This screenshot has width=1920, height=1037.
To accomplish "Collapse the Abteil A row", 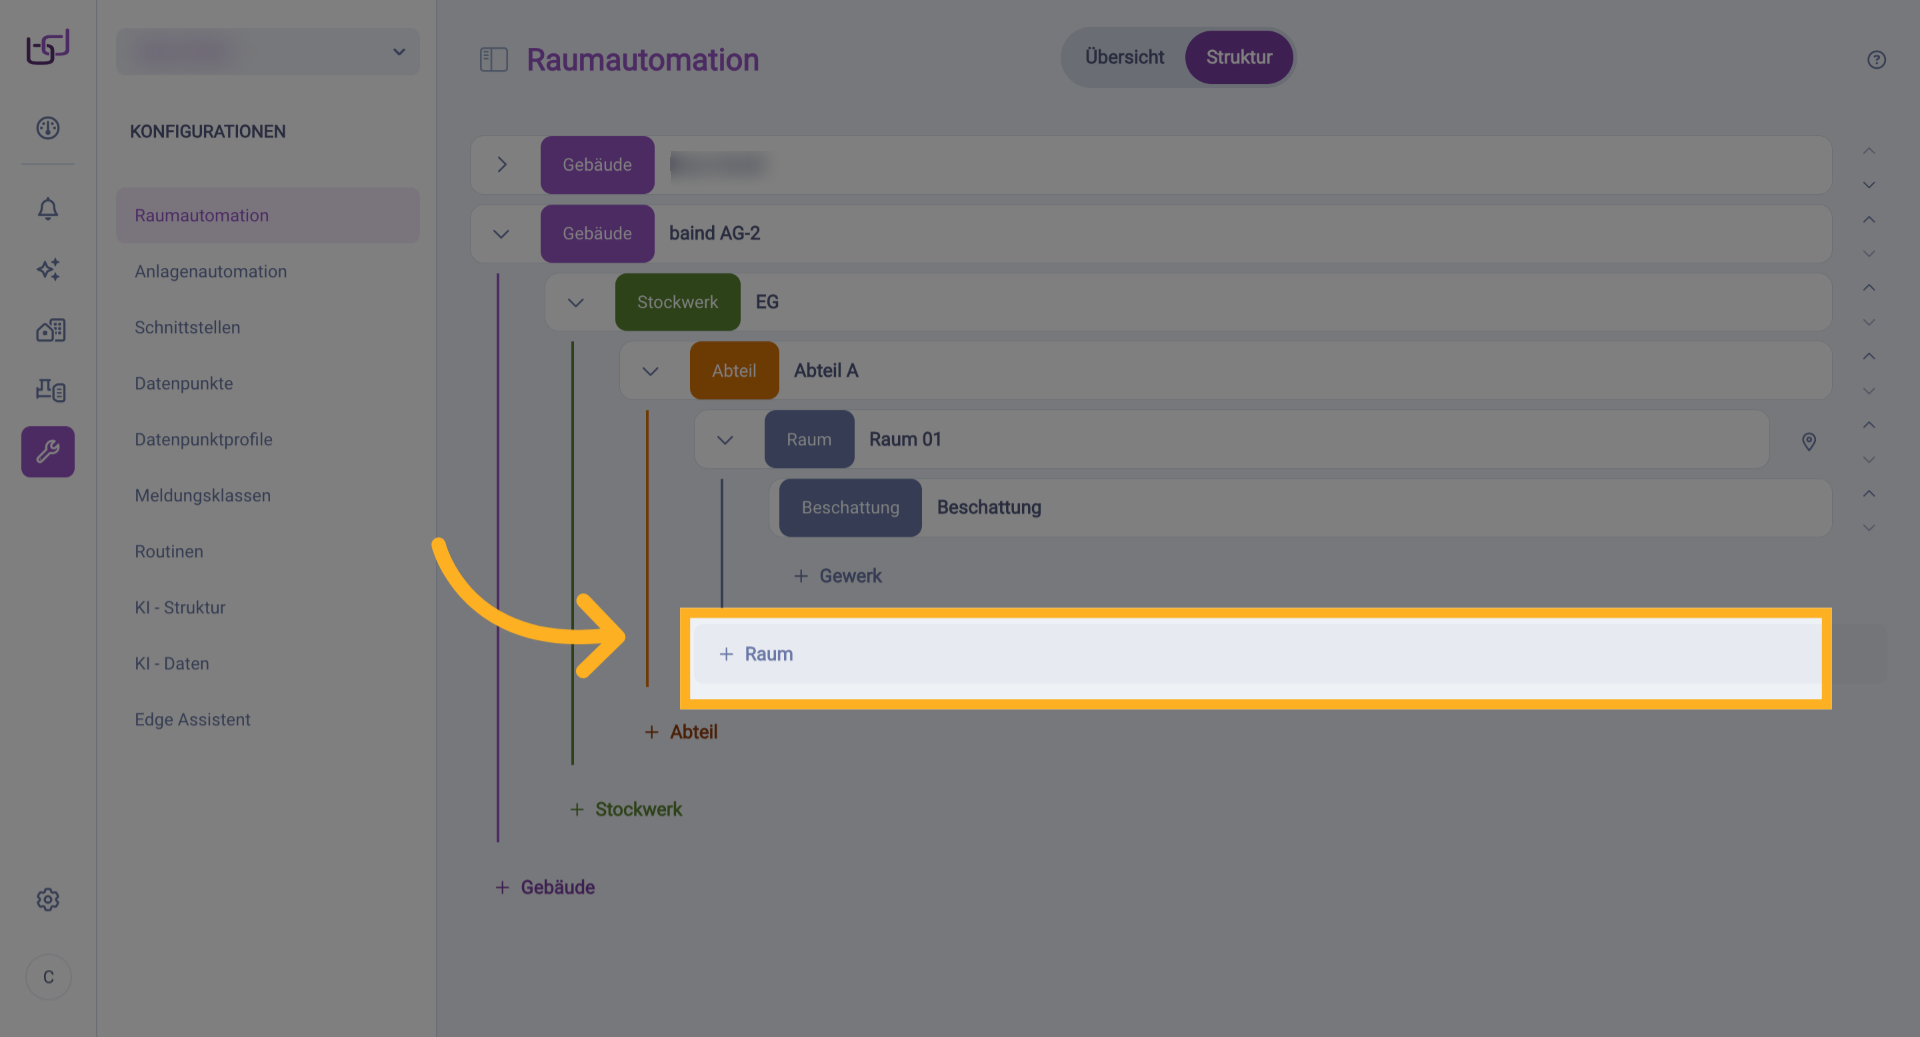I will tap(650, 371).
